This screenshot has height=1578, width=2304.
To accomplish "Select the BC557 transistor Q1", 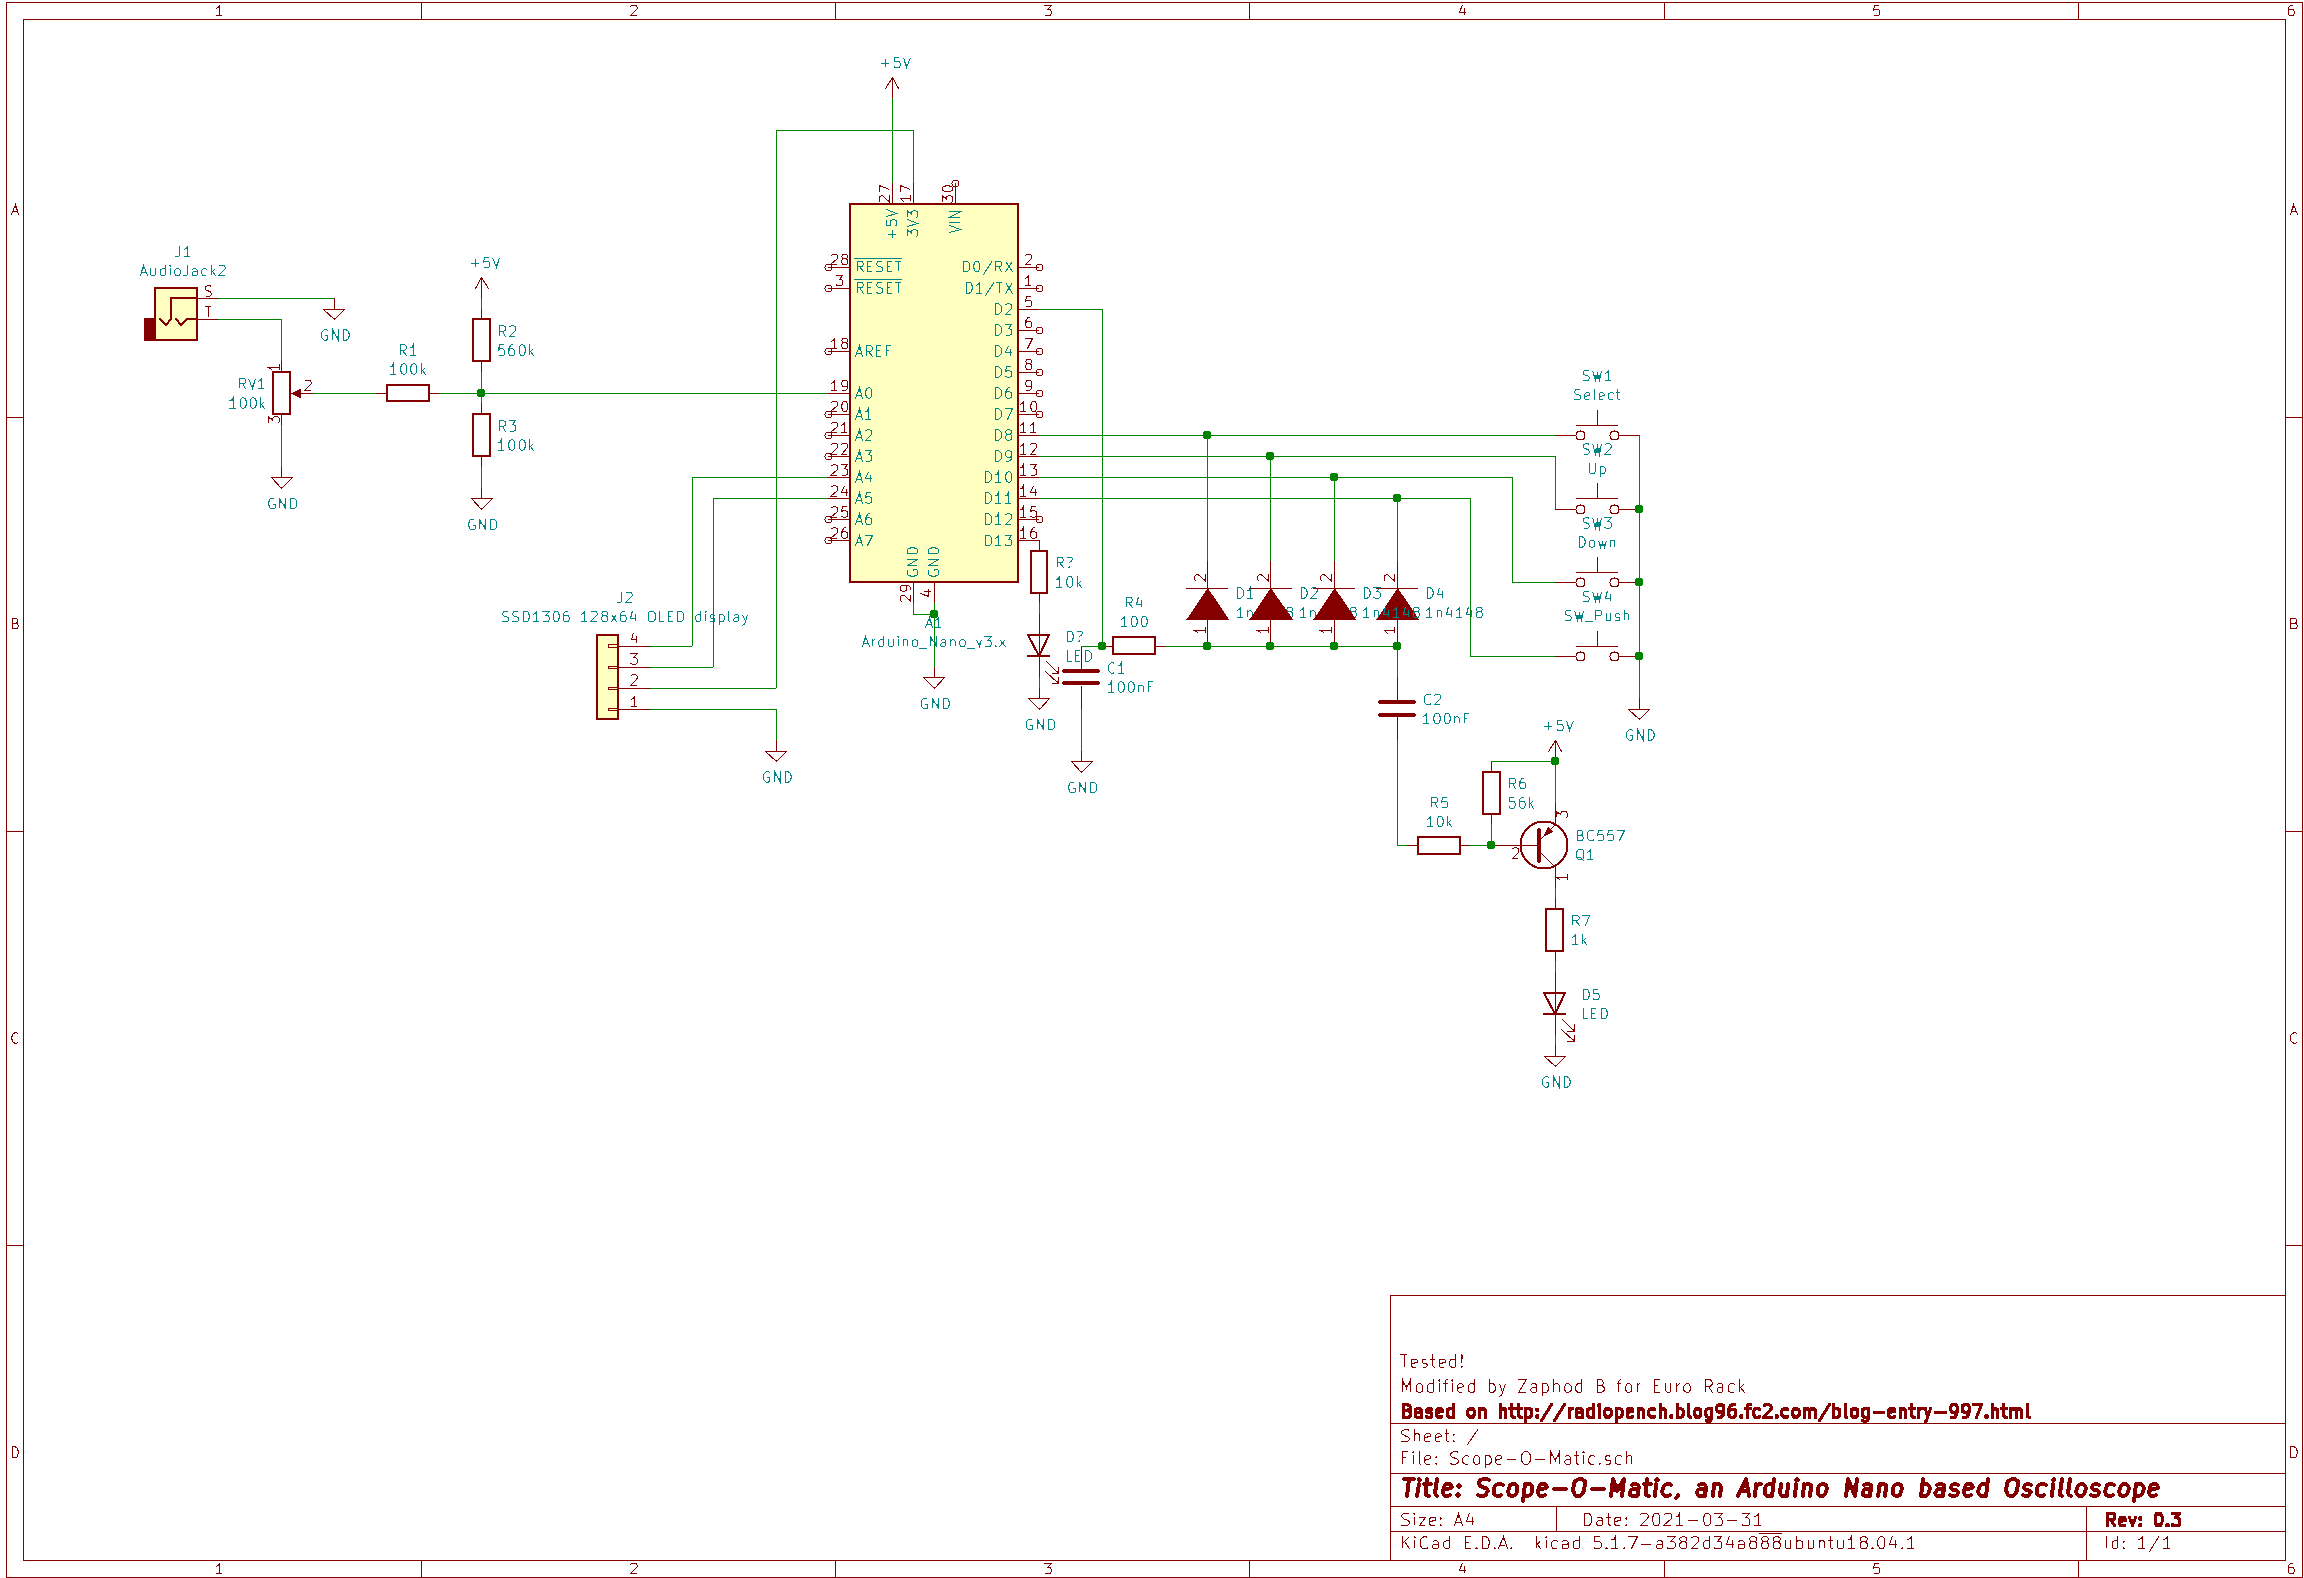I will tap(1543, 845).
